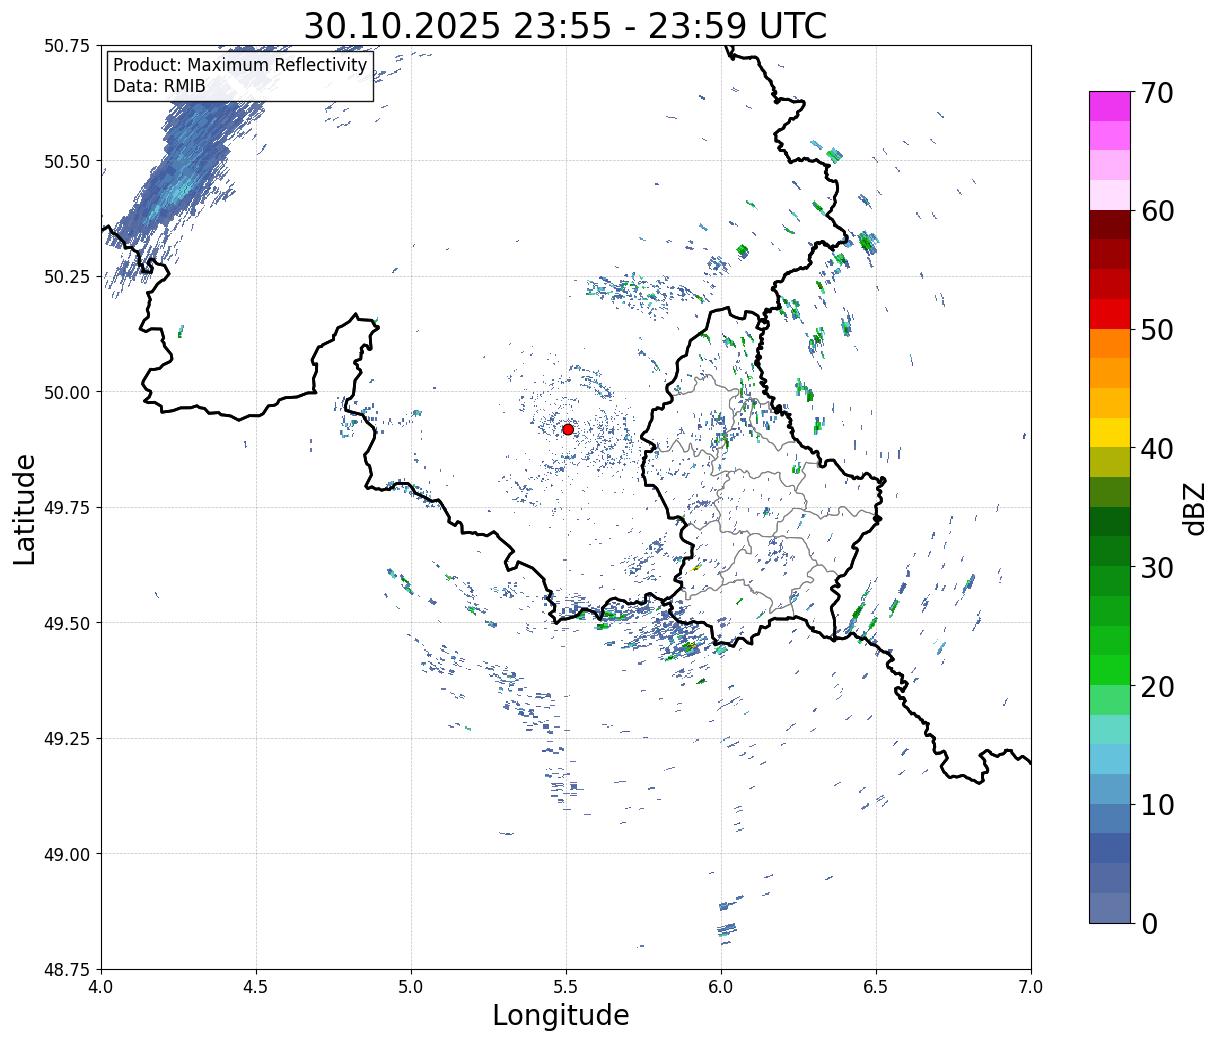The image size is (1219, 1040).
Task: Click the y-axis tick label 49.25
Action: click(x=67, y=739)
